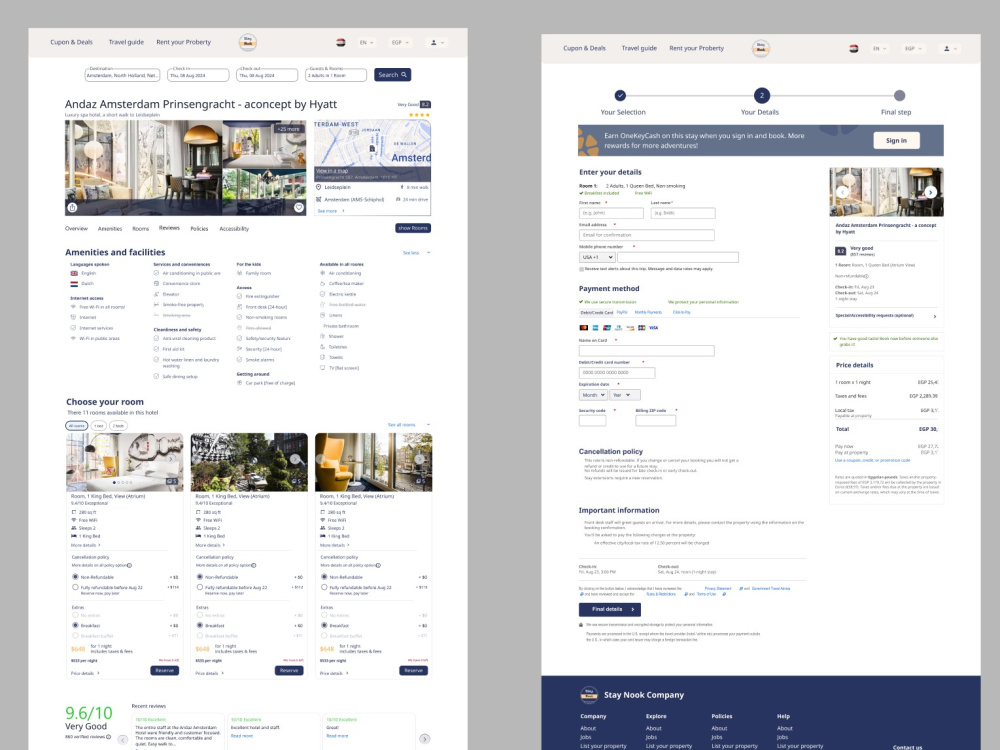Screen dimensions: 1000x750
Task: Select Breakfast radio on garden room card
Action: pos(200,626)
